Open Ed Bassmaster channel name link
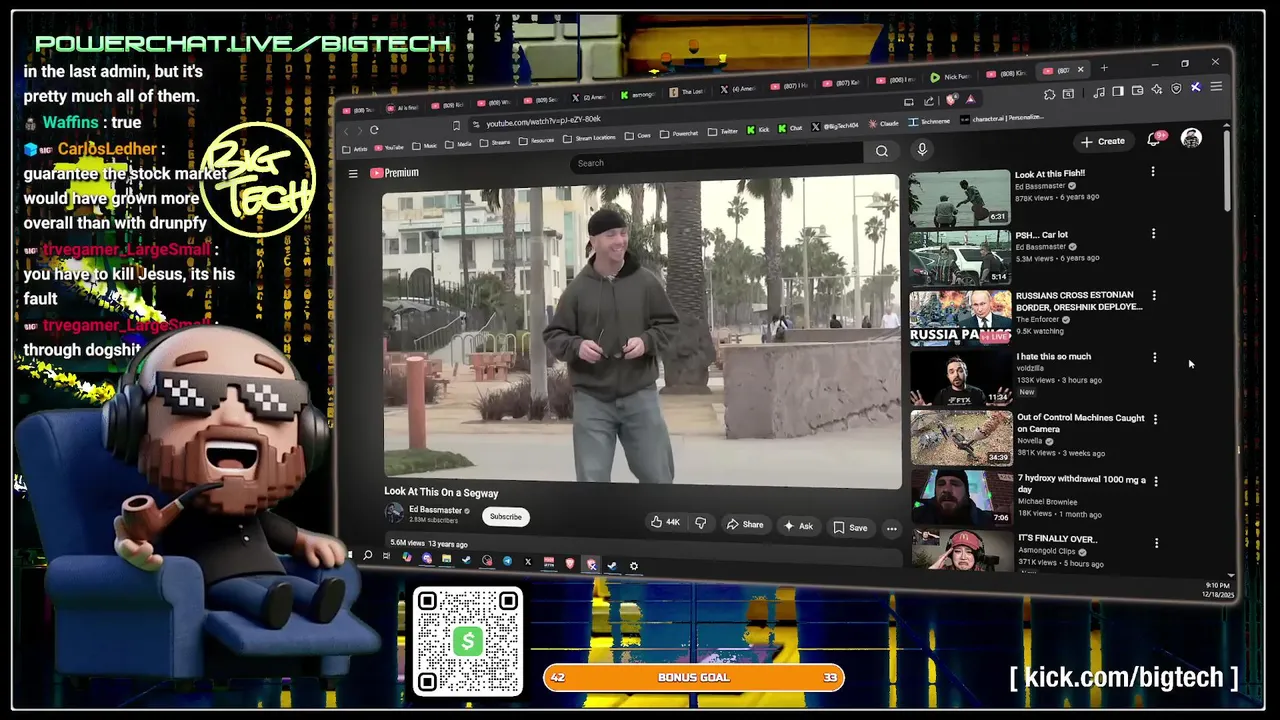Viewport: 1280px width, 720px height. click(435, 510)
